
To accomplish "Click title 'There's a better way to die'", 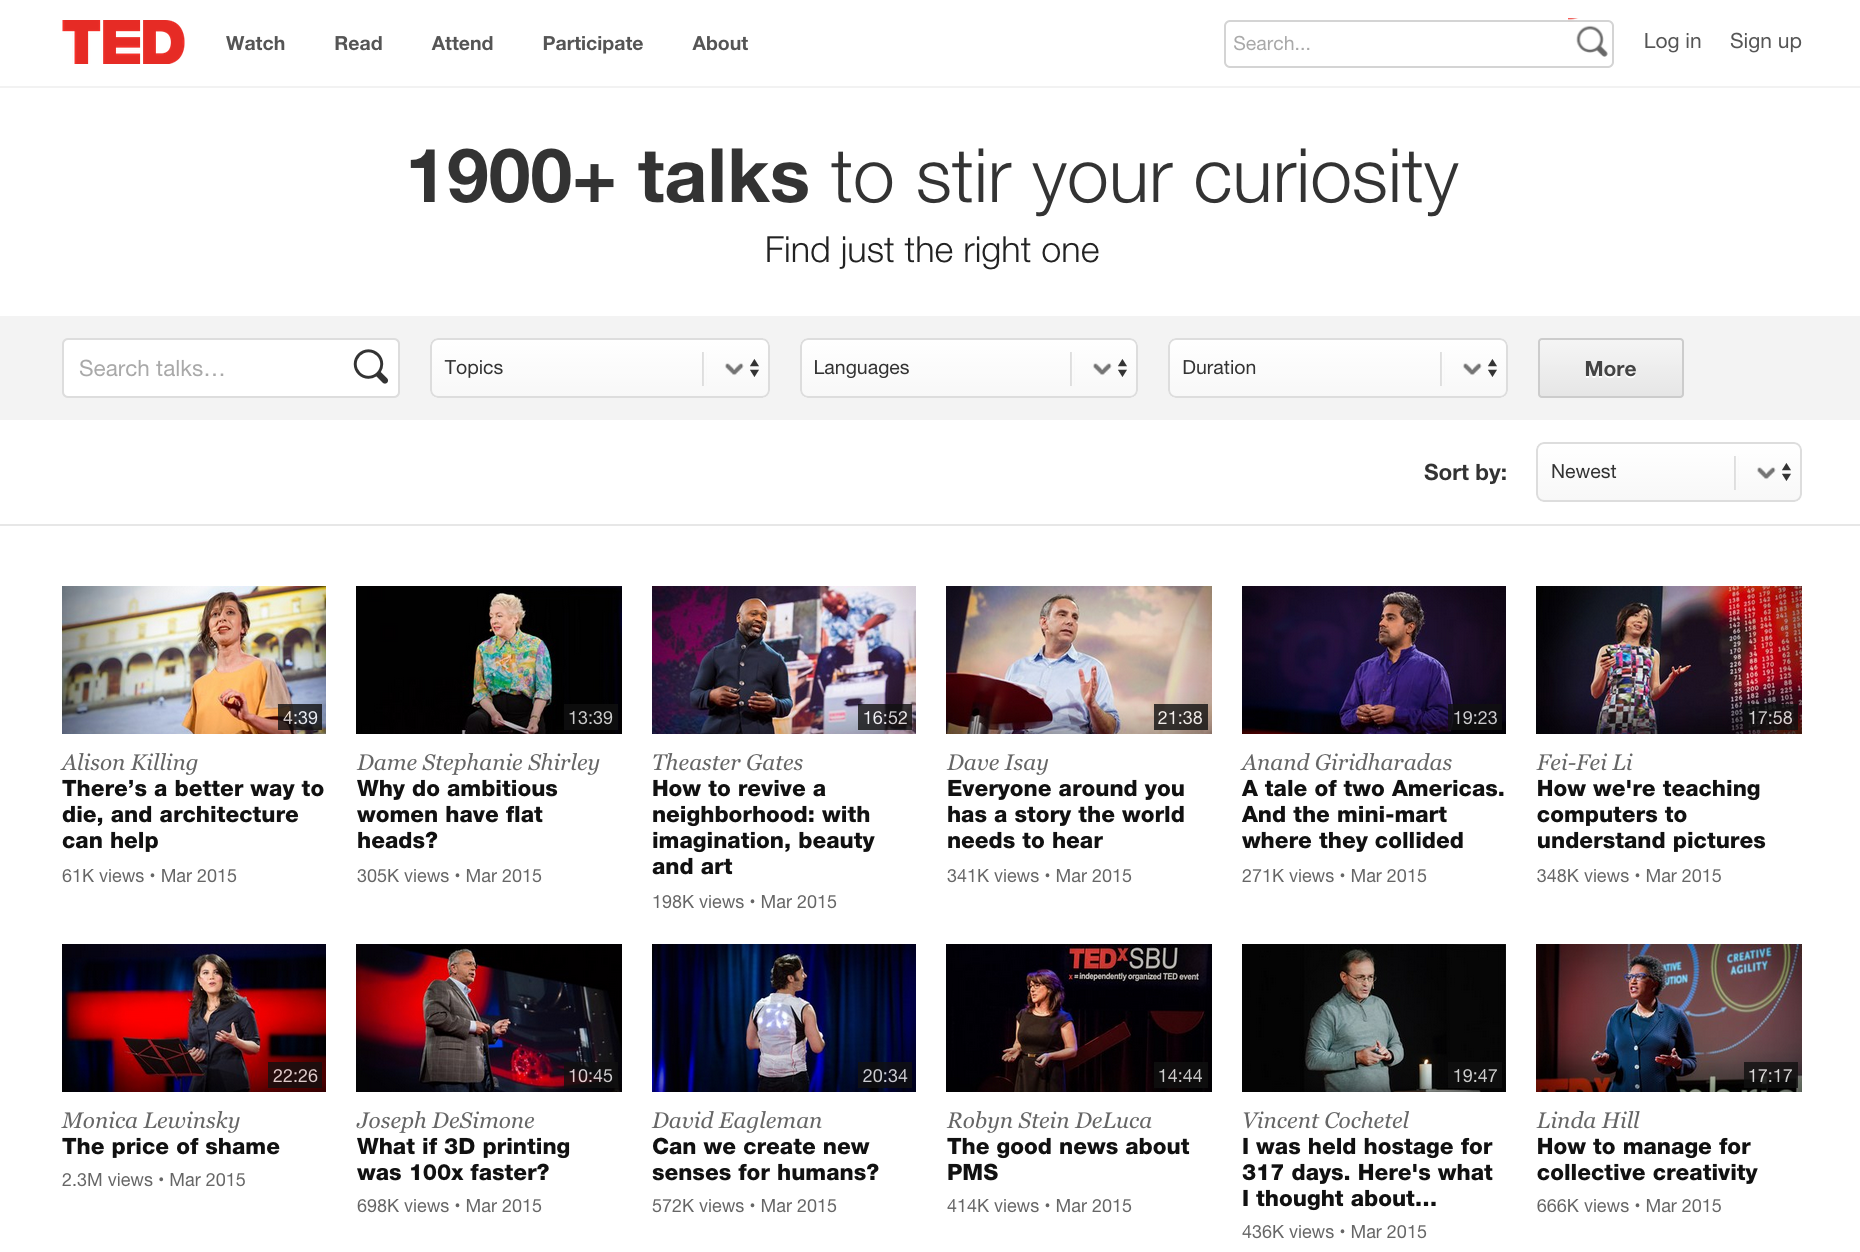I will coord(193,814).
